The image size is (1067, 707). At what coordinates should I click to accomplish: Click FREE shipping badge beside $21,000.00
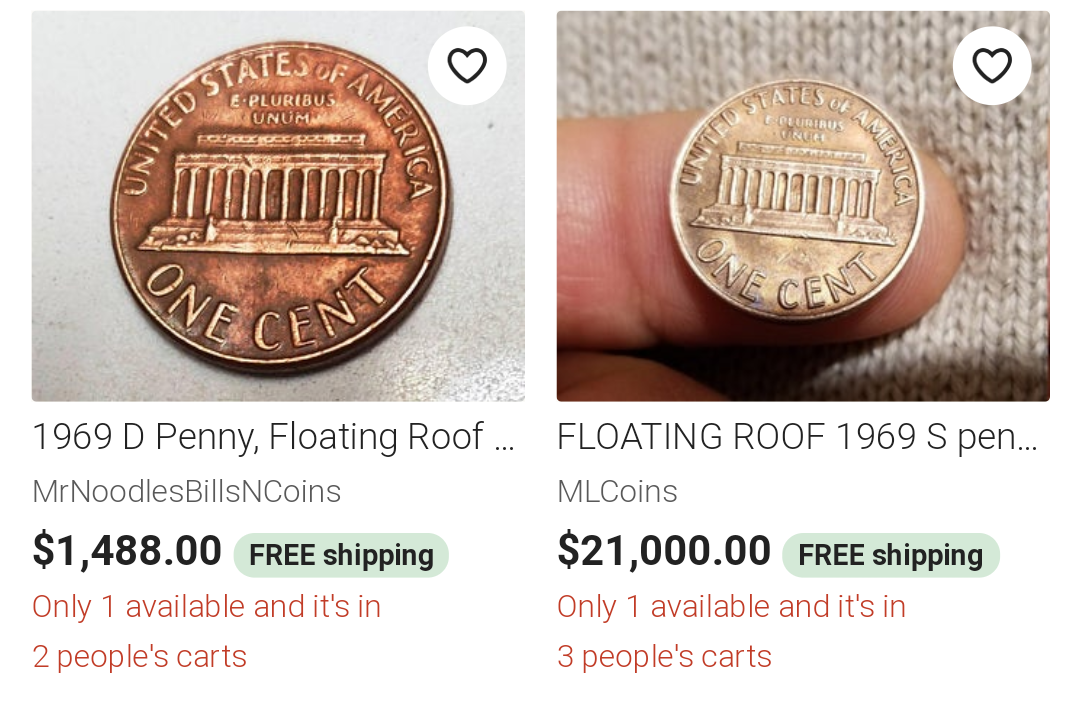(890, 555)
